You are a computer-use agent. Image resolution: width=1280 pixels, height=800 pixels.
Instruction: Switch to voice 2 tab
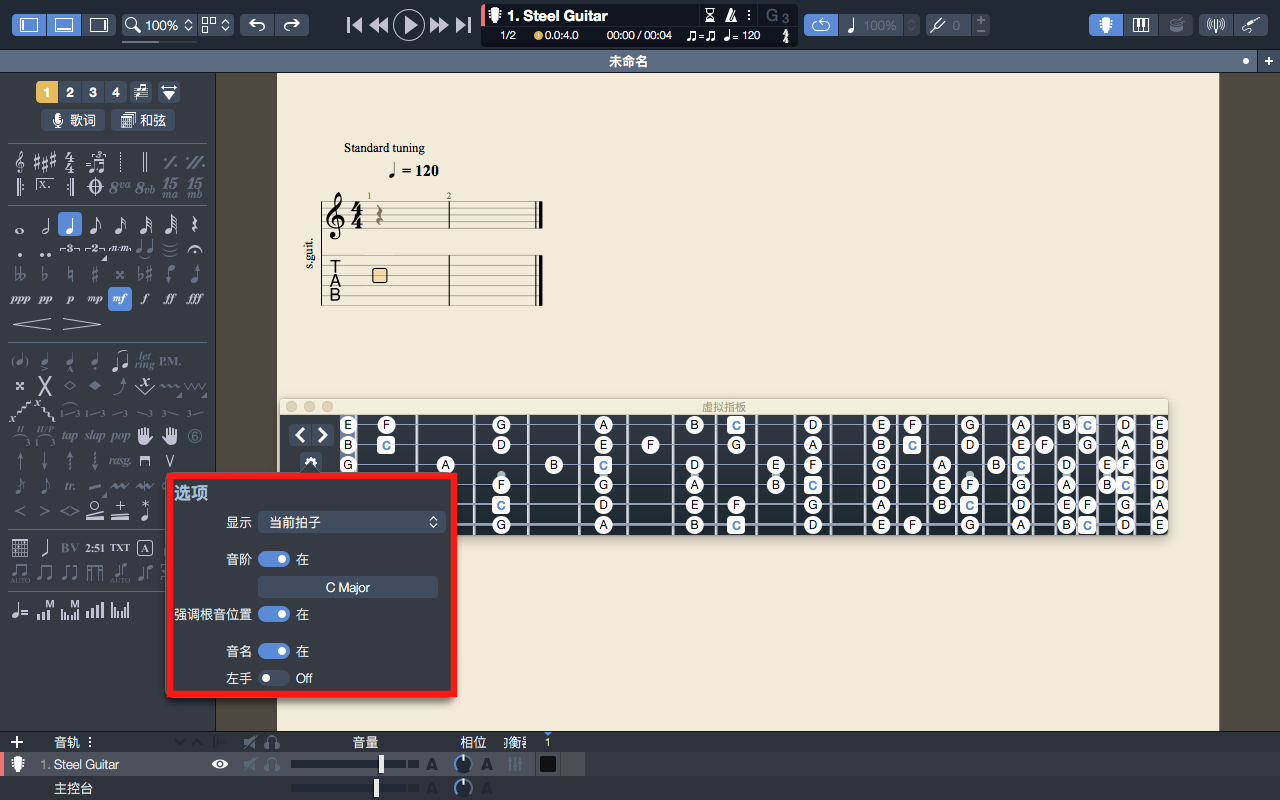[x=70, y=92]
